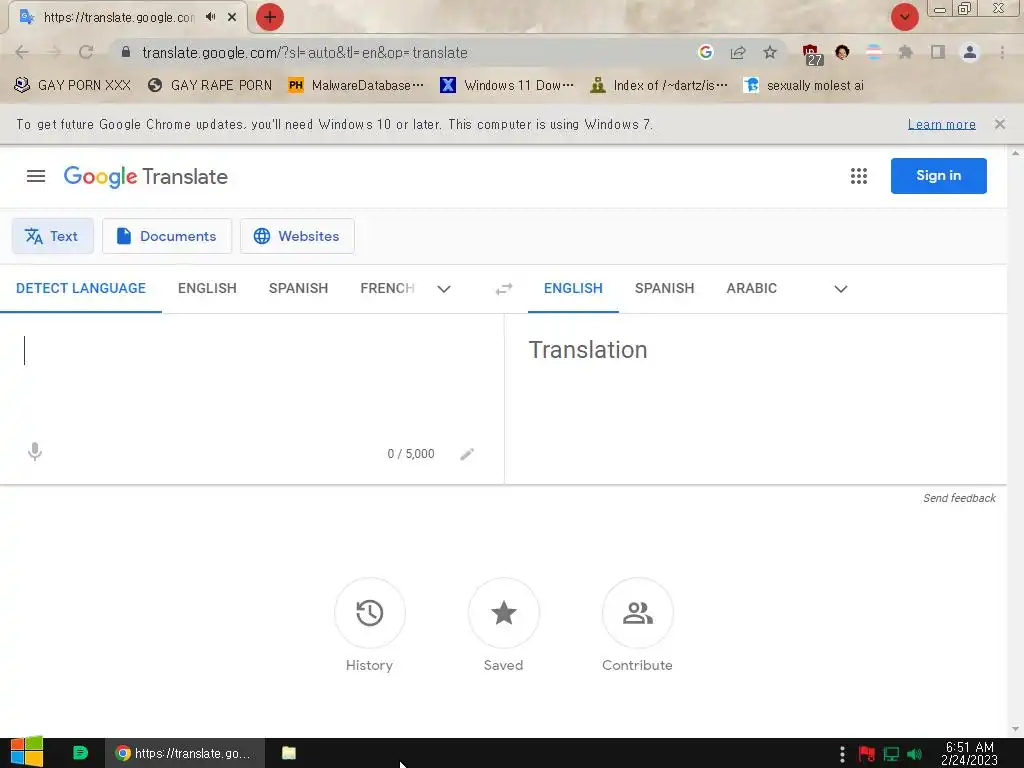Open a new tab with plus button
1024x768 pixels.
coord(270,17)
